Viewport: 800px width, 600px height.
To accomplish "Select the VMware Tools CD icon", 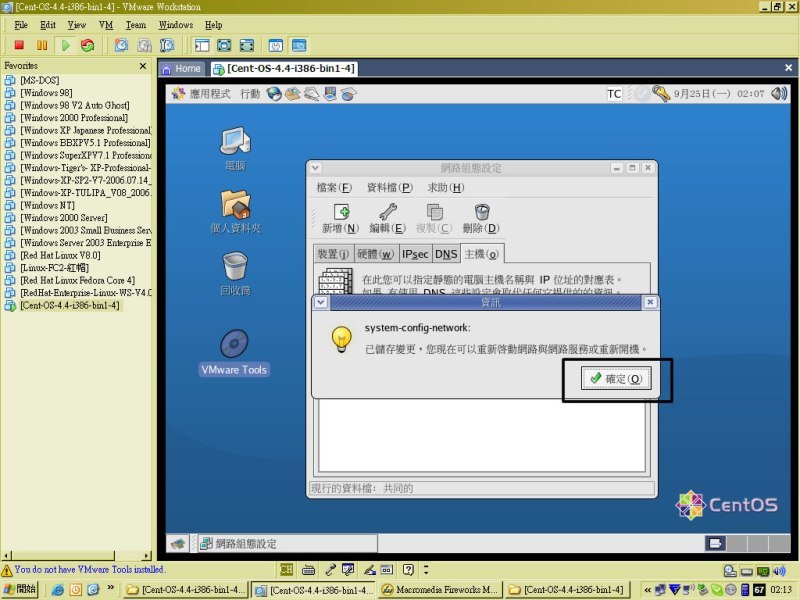I will tap(234, 352).
